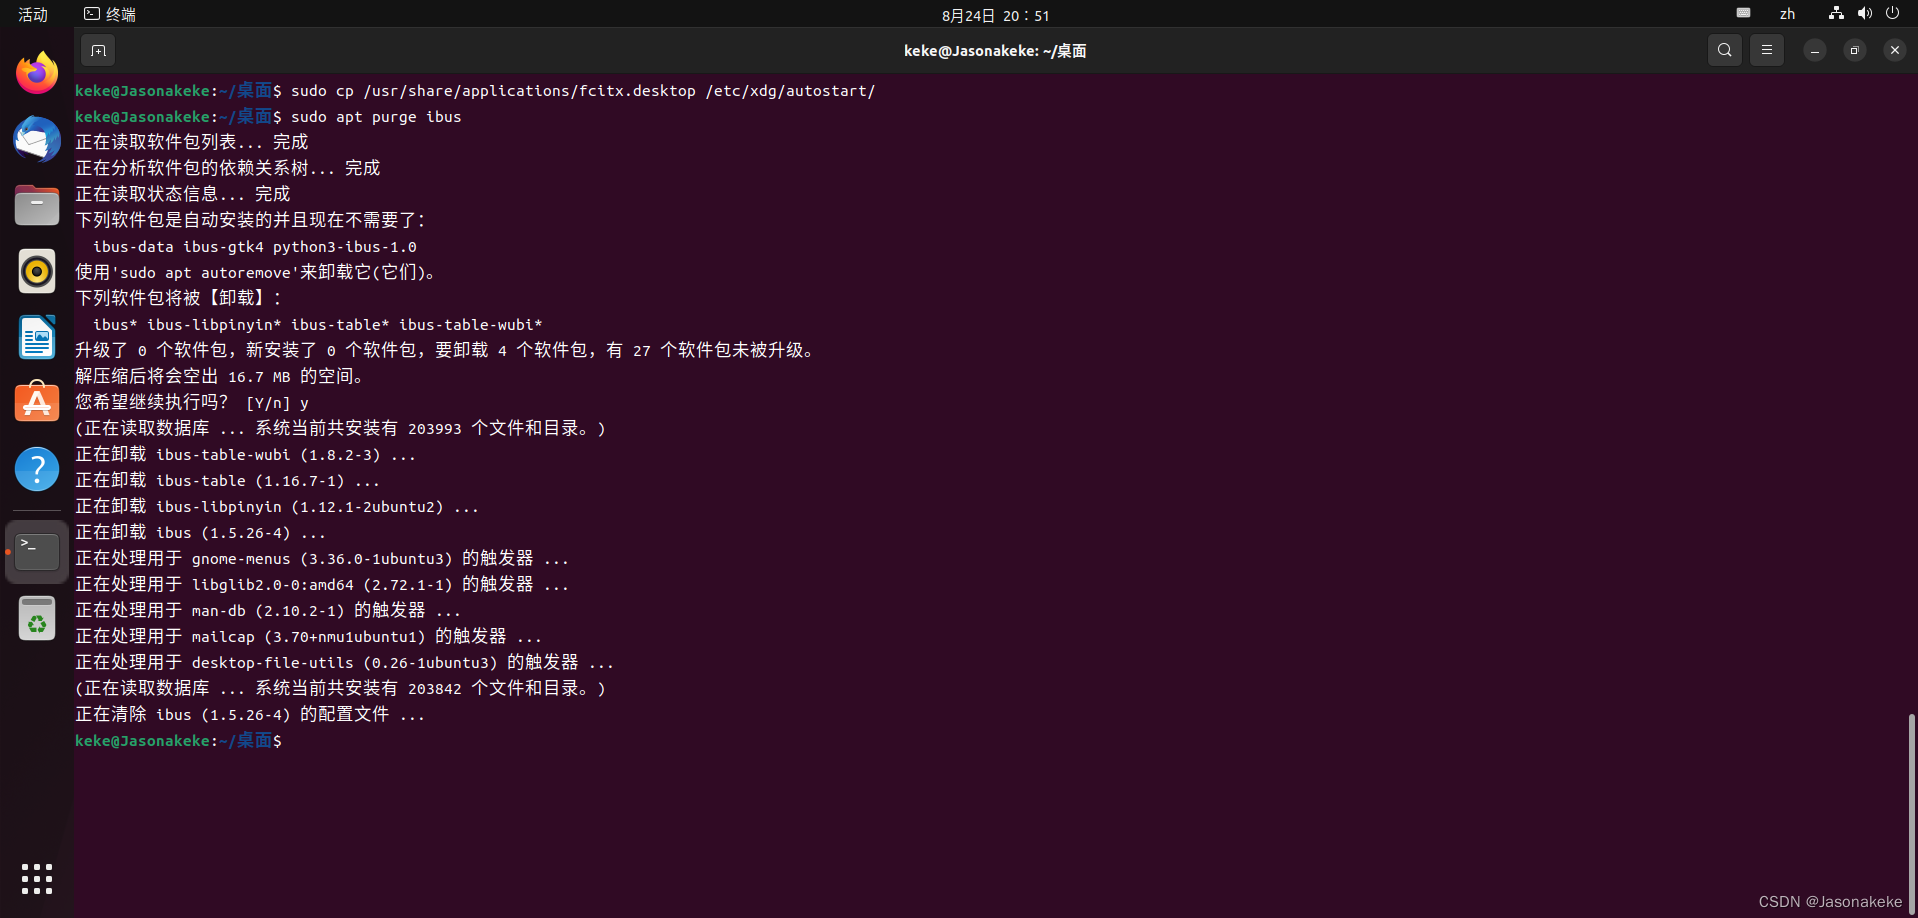Switch input method via the zh indicator
Screen dimensions: 1918x918
1789,13
